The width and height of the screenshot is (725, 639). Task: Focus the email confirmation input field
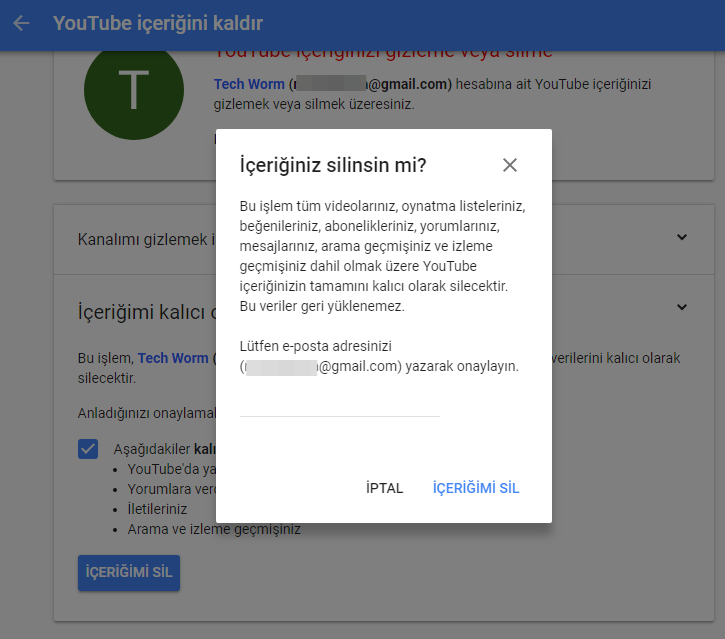pyautogui.click(x=340, y=403)
